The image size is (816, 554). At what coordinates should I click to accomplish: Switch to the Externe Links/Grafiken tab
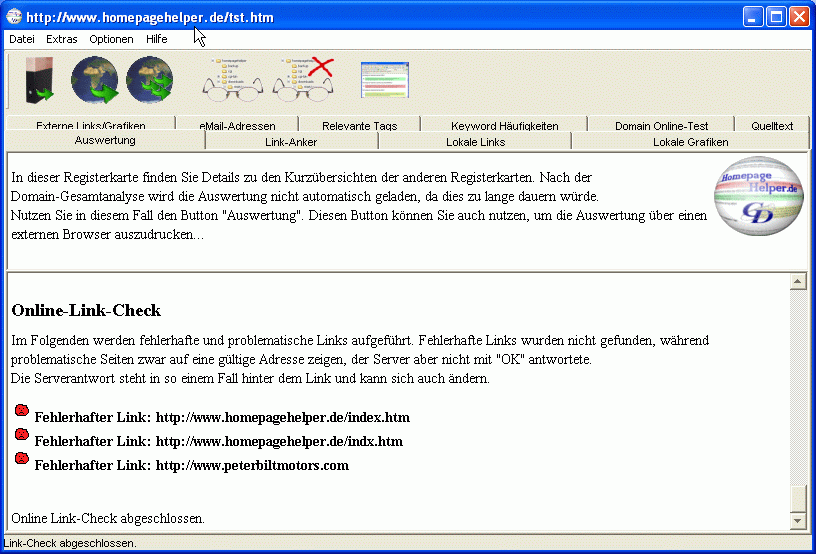(x=90, y=126)
